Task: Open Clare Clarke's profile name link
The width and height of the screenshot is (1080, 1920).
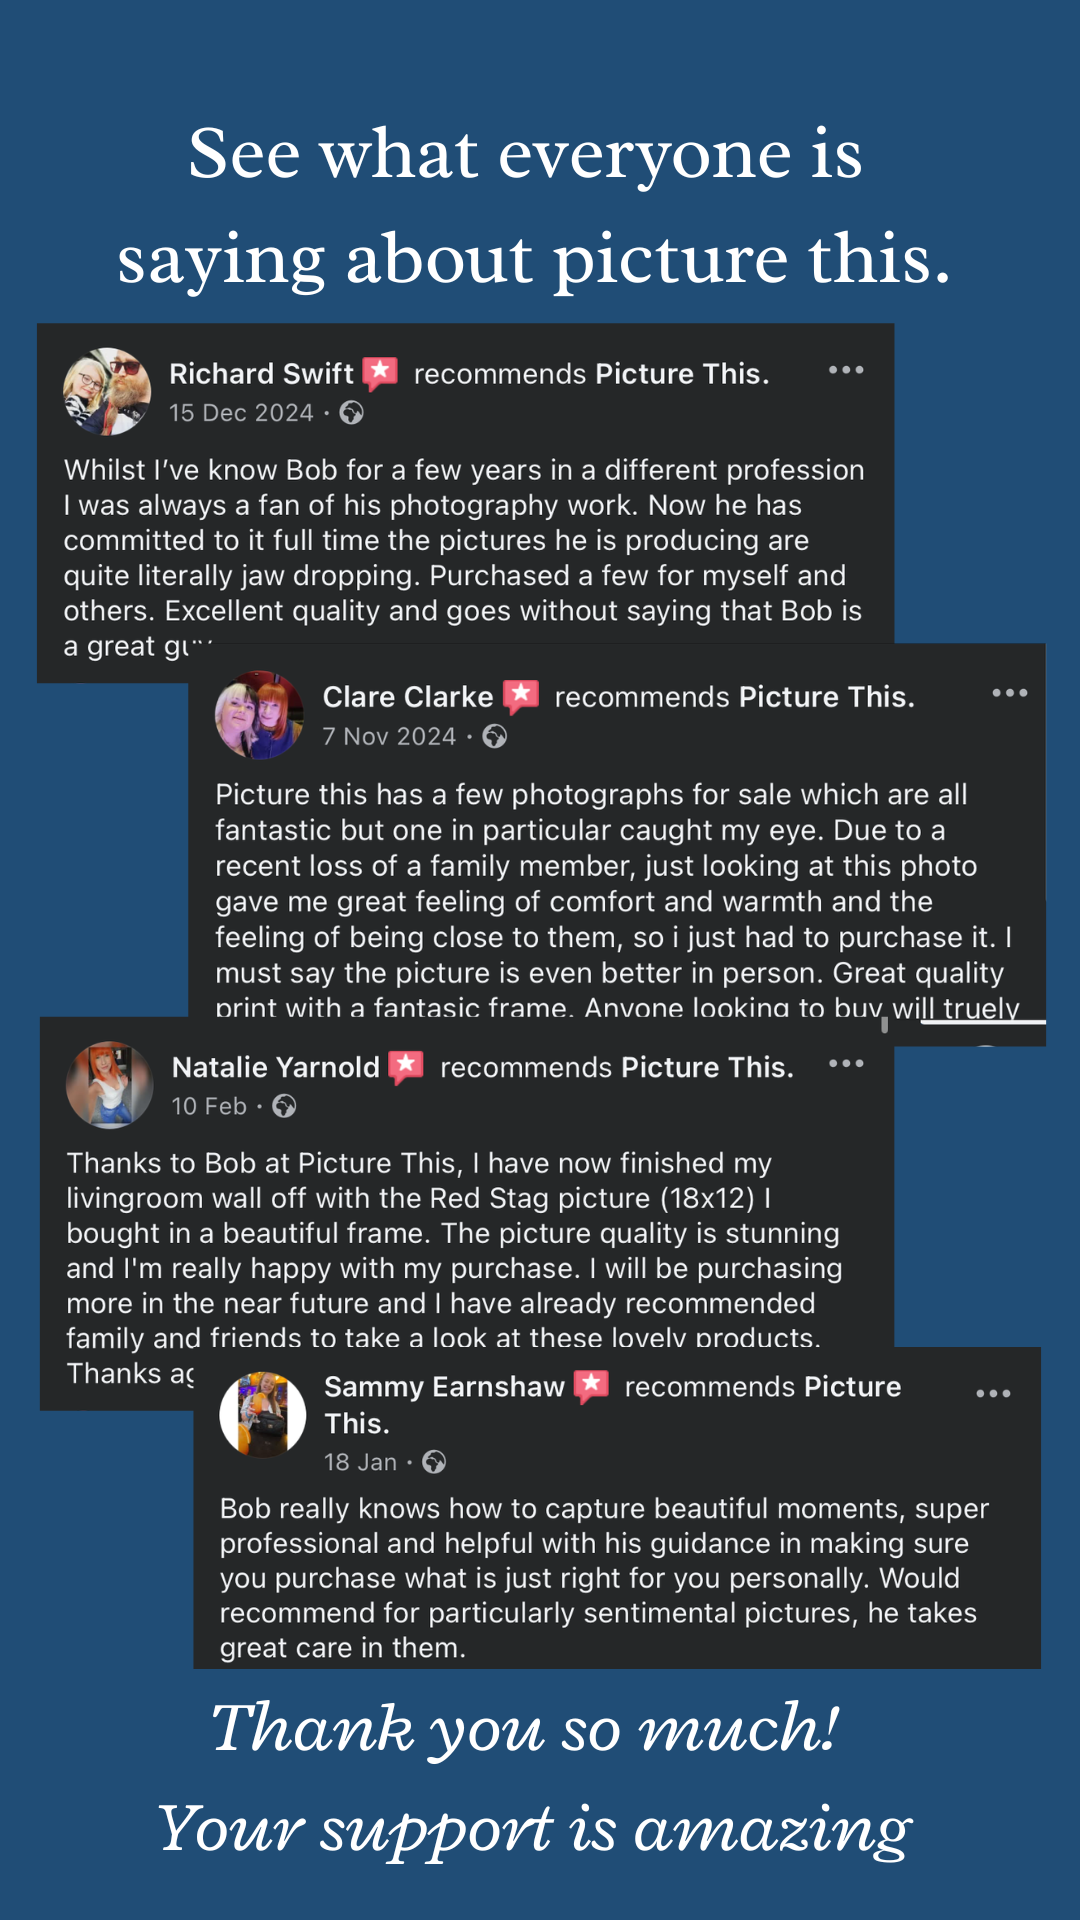Action: click(408, 697)
